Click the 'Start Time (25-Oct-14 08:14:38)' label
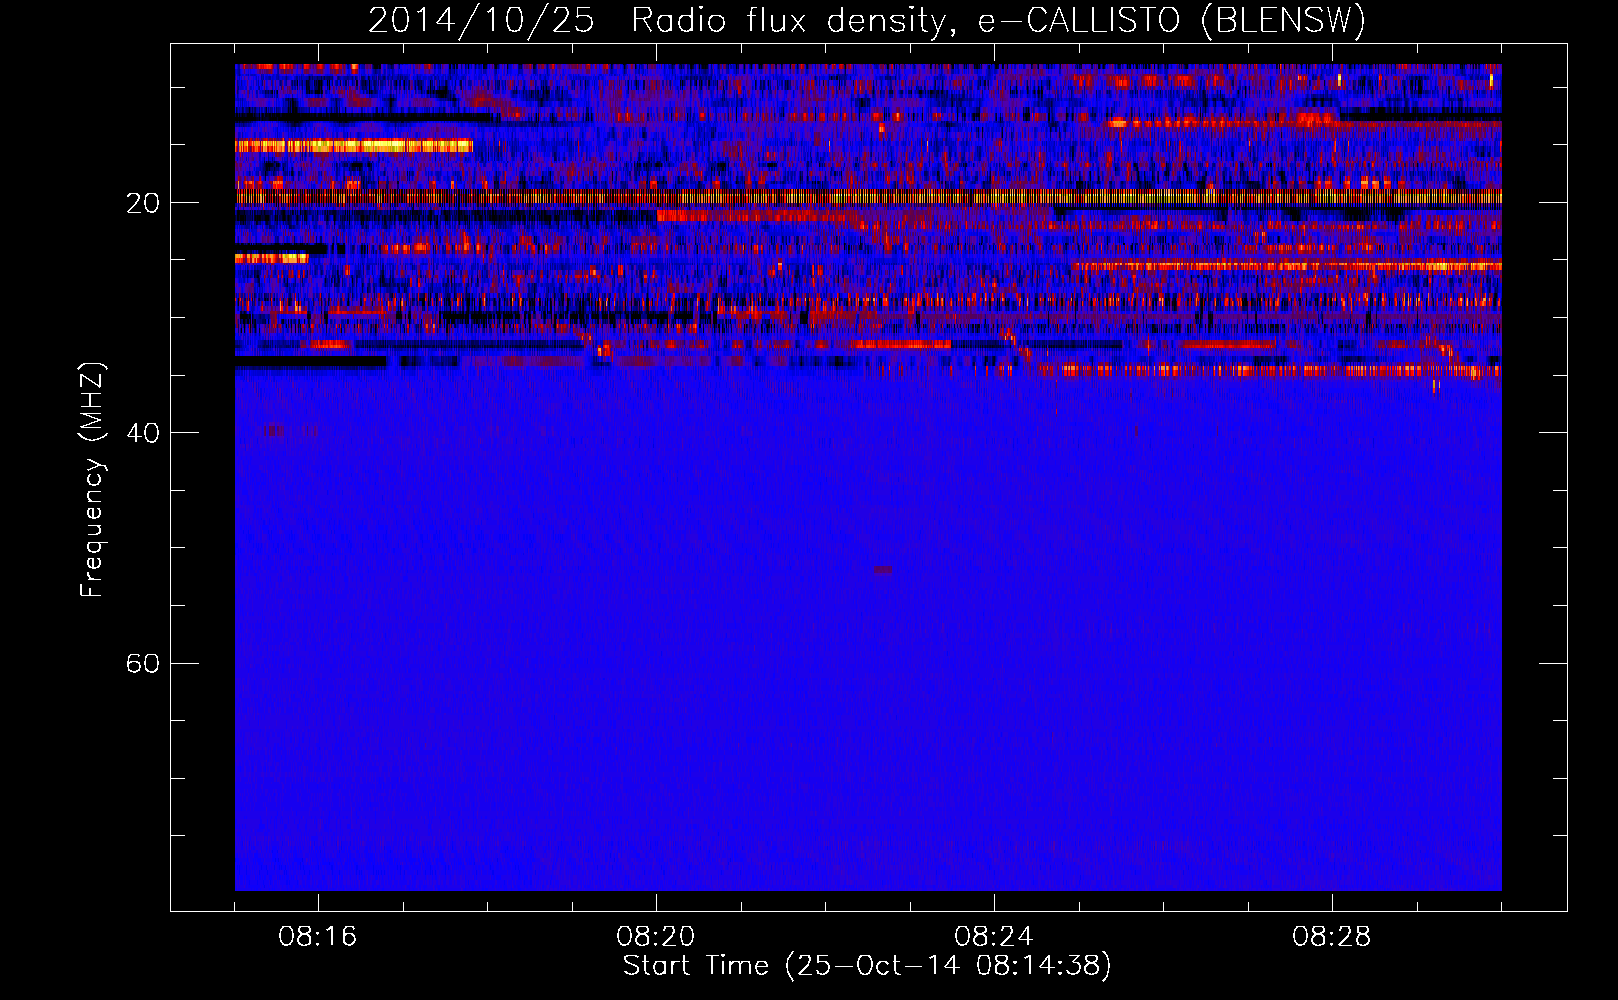Screen dimensions: 1618x1000 [x=867, y=966]
